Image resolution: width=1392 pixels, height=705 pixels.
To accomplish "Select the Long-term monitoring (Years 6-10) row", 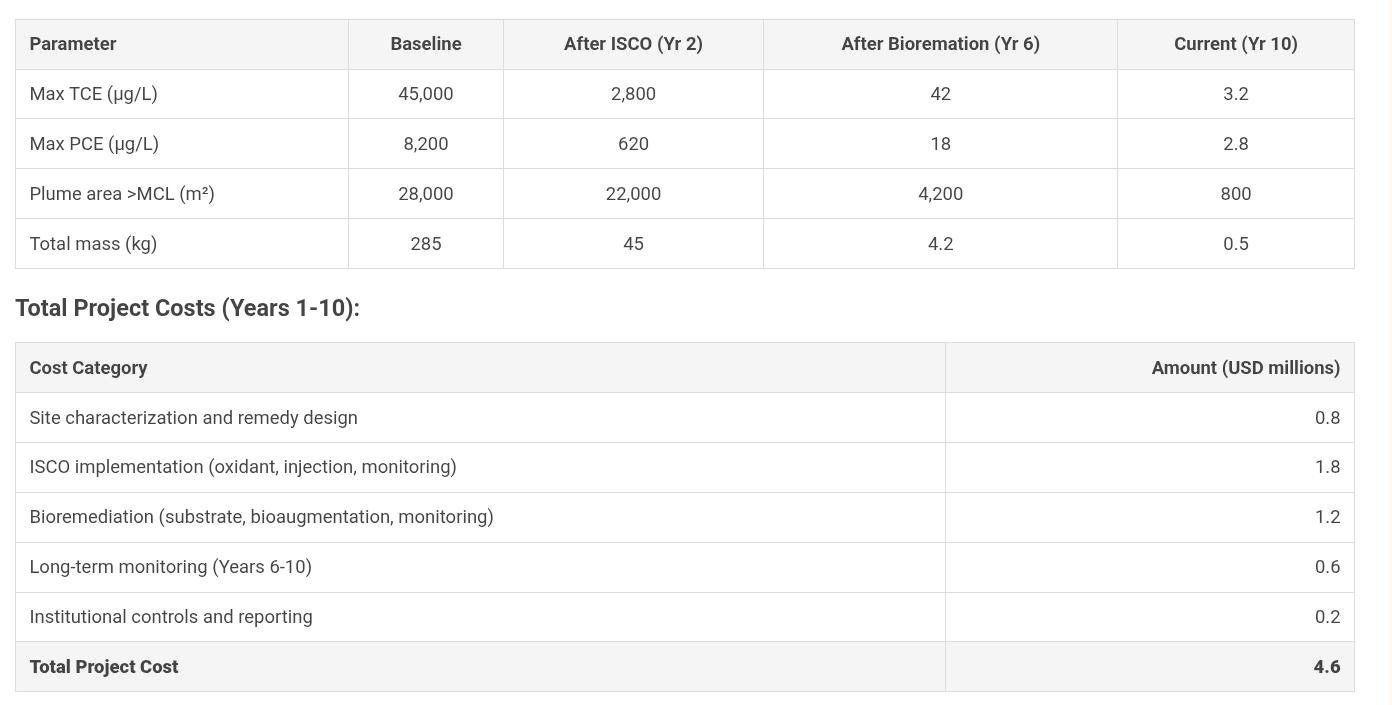I will point(171,567).
